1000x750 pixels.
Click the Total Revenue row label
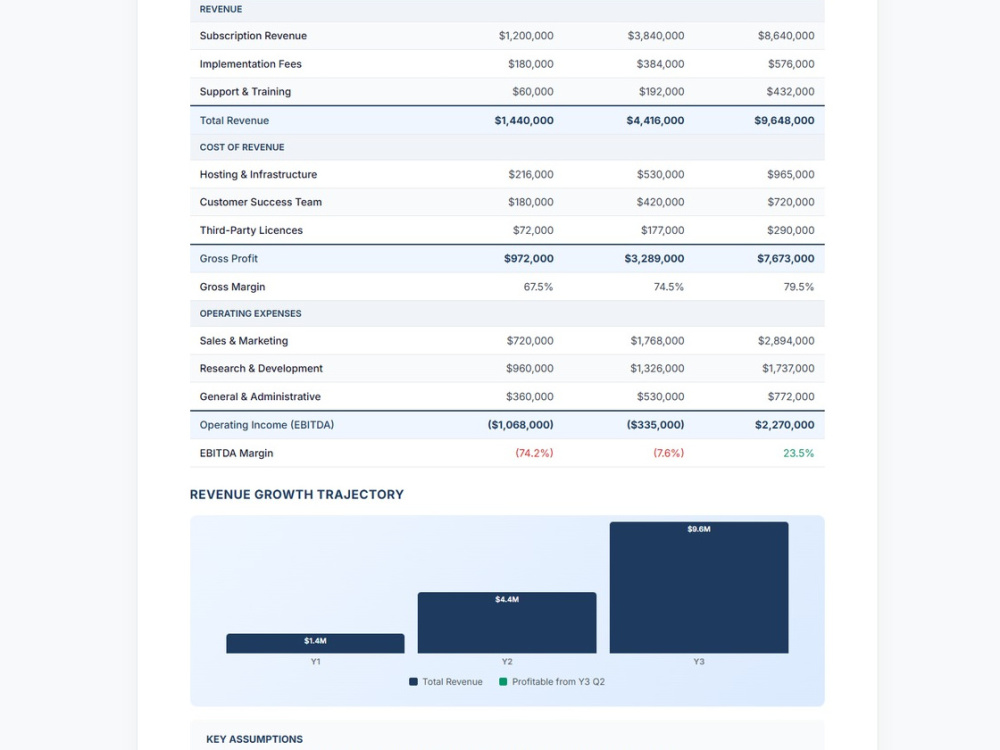pyautogui.click(x=234, y=120)
